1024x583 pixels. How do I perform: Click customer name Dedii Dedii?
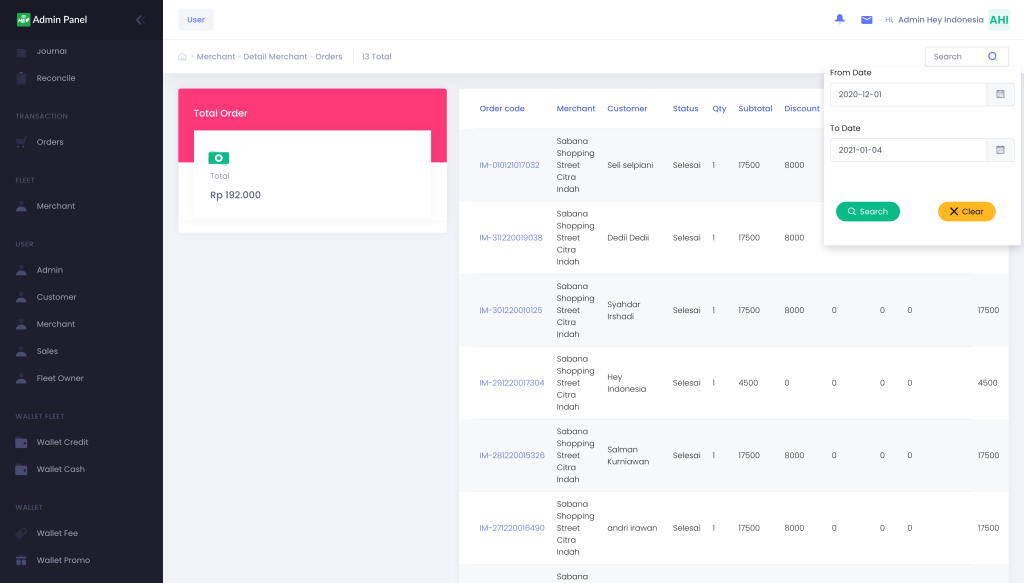click(x=628, y=238)
